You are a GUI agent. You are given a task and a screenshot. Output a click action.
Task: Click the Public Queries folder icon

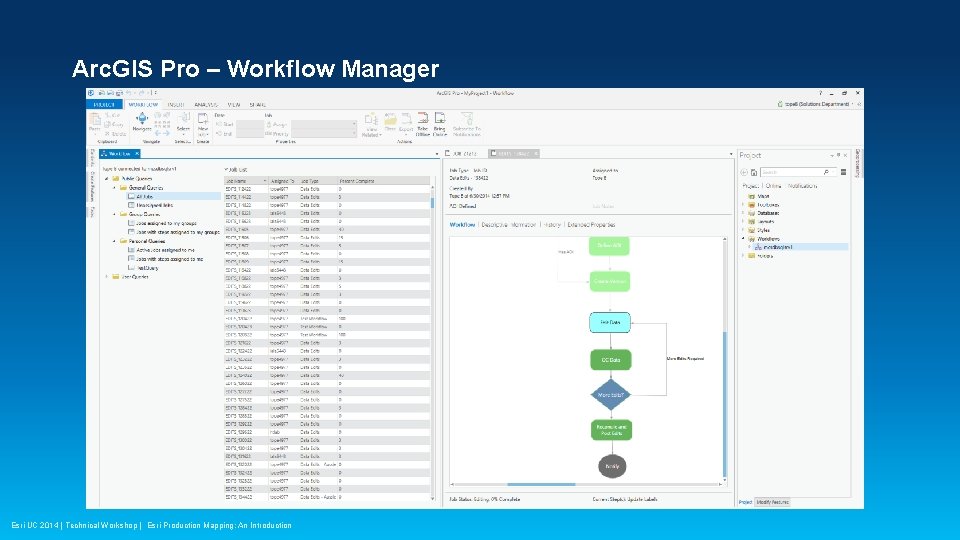tap(116, 179)
